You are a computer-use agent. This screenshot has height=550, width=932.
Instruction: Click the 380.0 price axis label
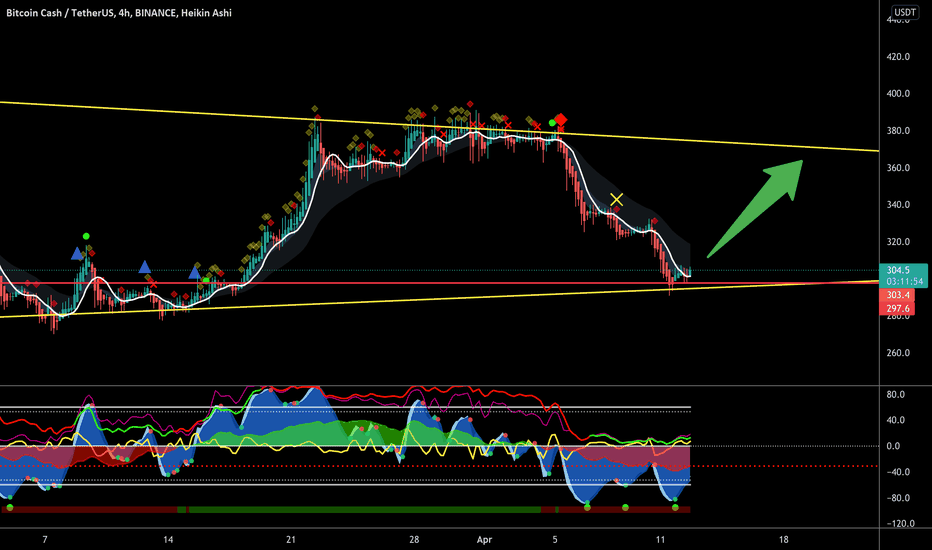coord(898,130)
